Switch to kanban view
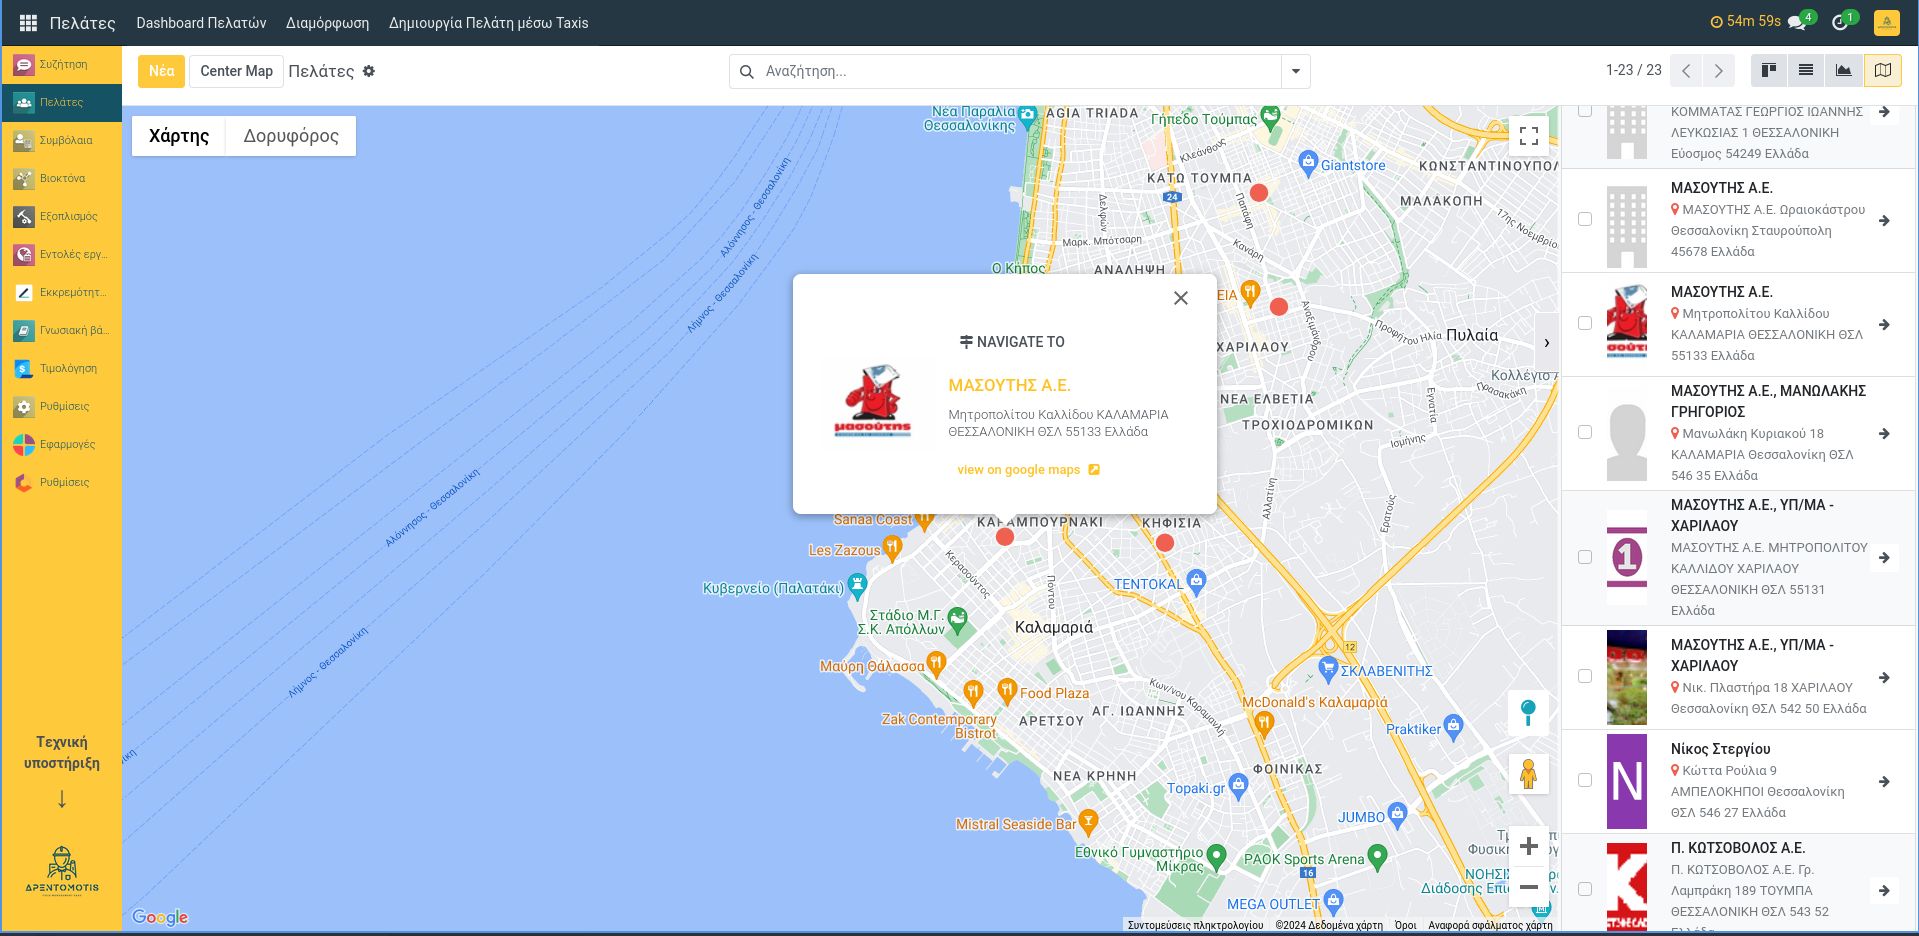Image resolution: width=1919 pixels, height=936 pixels. [x=1769, y=70]
